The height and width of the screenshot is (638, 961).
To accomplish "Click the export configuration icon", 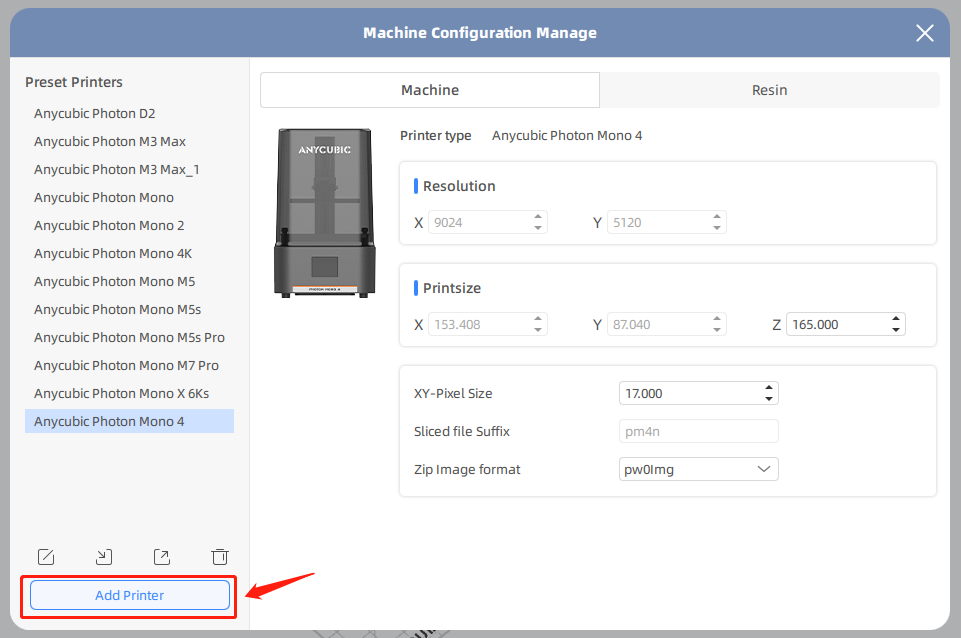I will (x=162, y=556).
